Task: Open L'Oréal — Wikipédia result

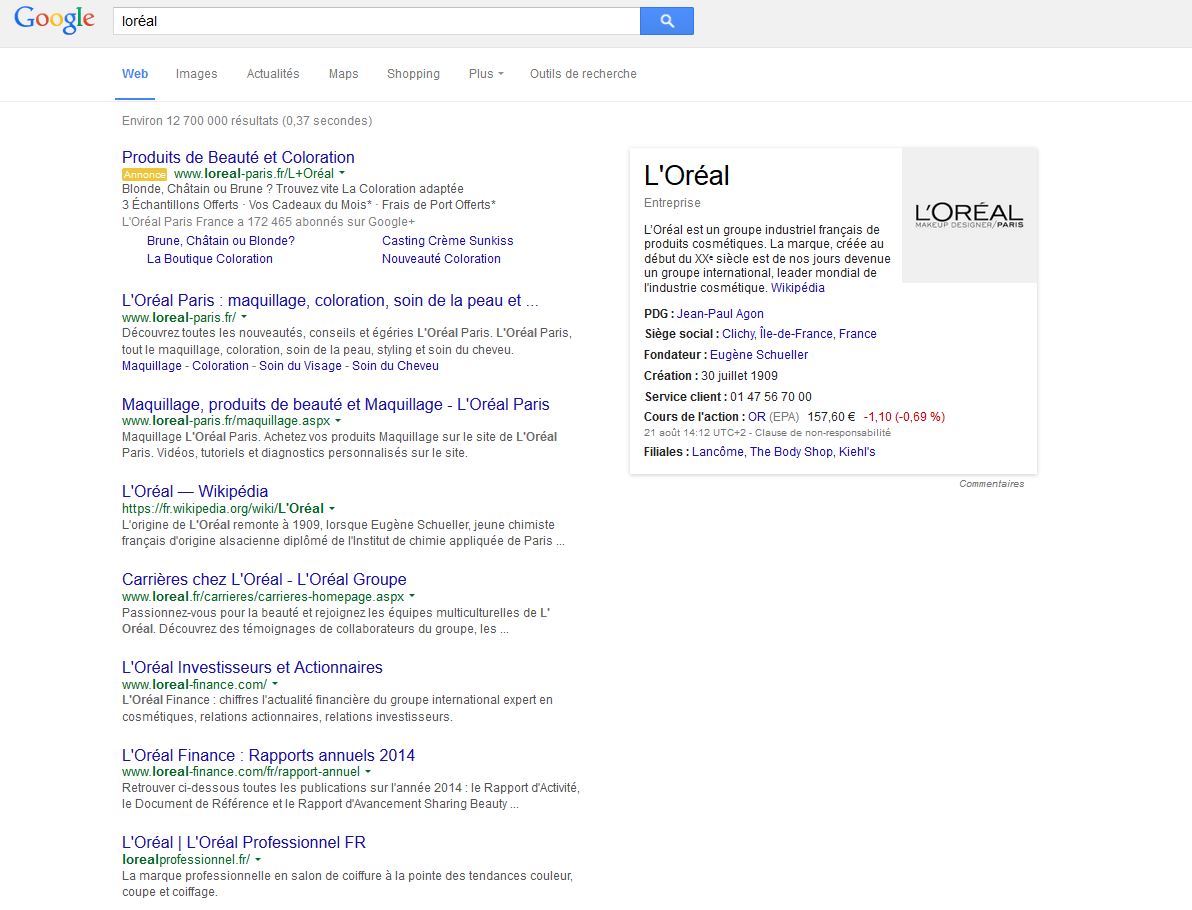Action: pos(195,491)
